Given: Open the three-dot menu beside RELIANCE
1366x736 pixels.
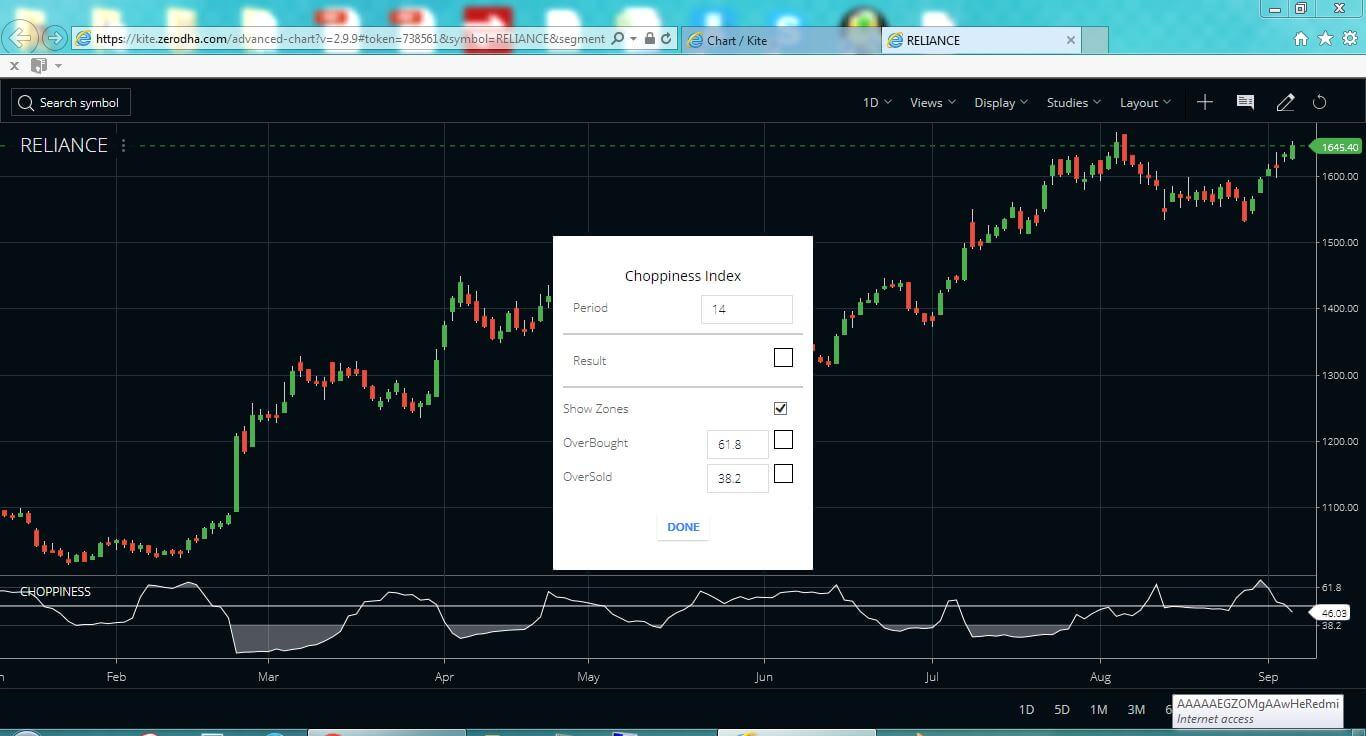Looking at the screenshot, I should pos(124,145).
